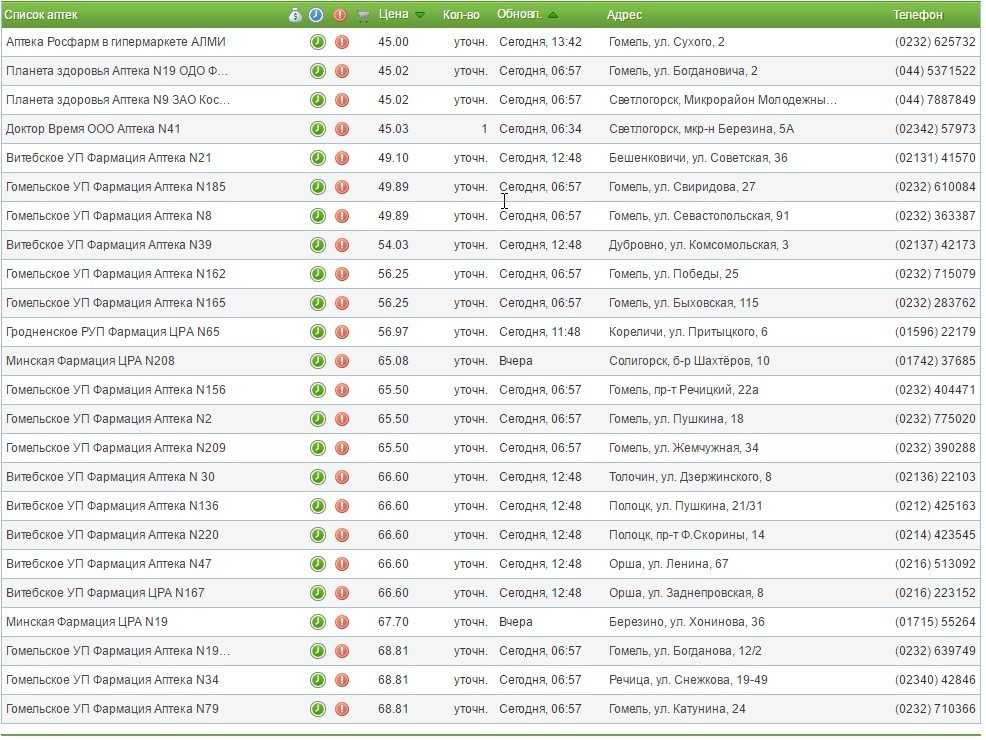Image resolution: width=986 pixels, height=740 pixels.
Task: Click the Список аптек column header
Action: coord(41,15)
